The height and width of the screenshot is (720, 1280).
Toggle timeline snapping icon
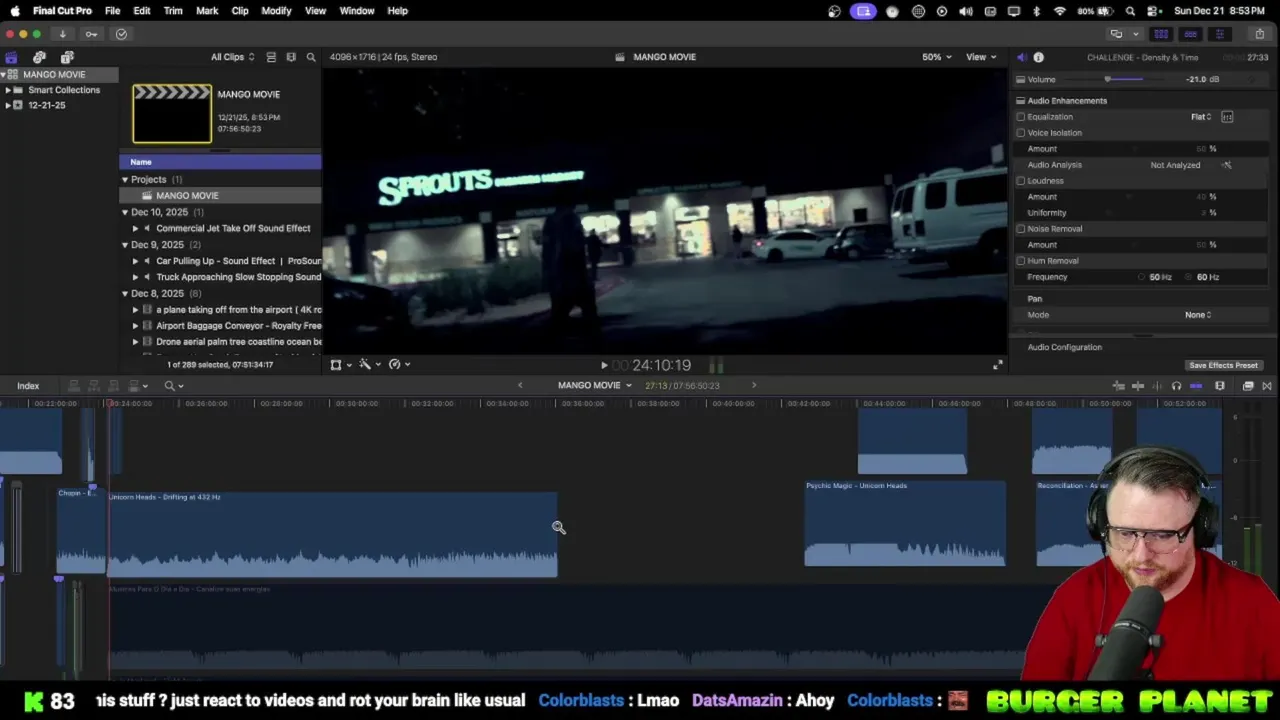point(1196,386)
